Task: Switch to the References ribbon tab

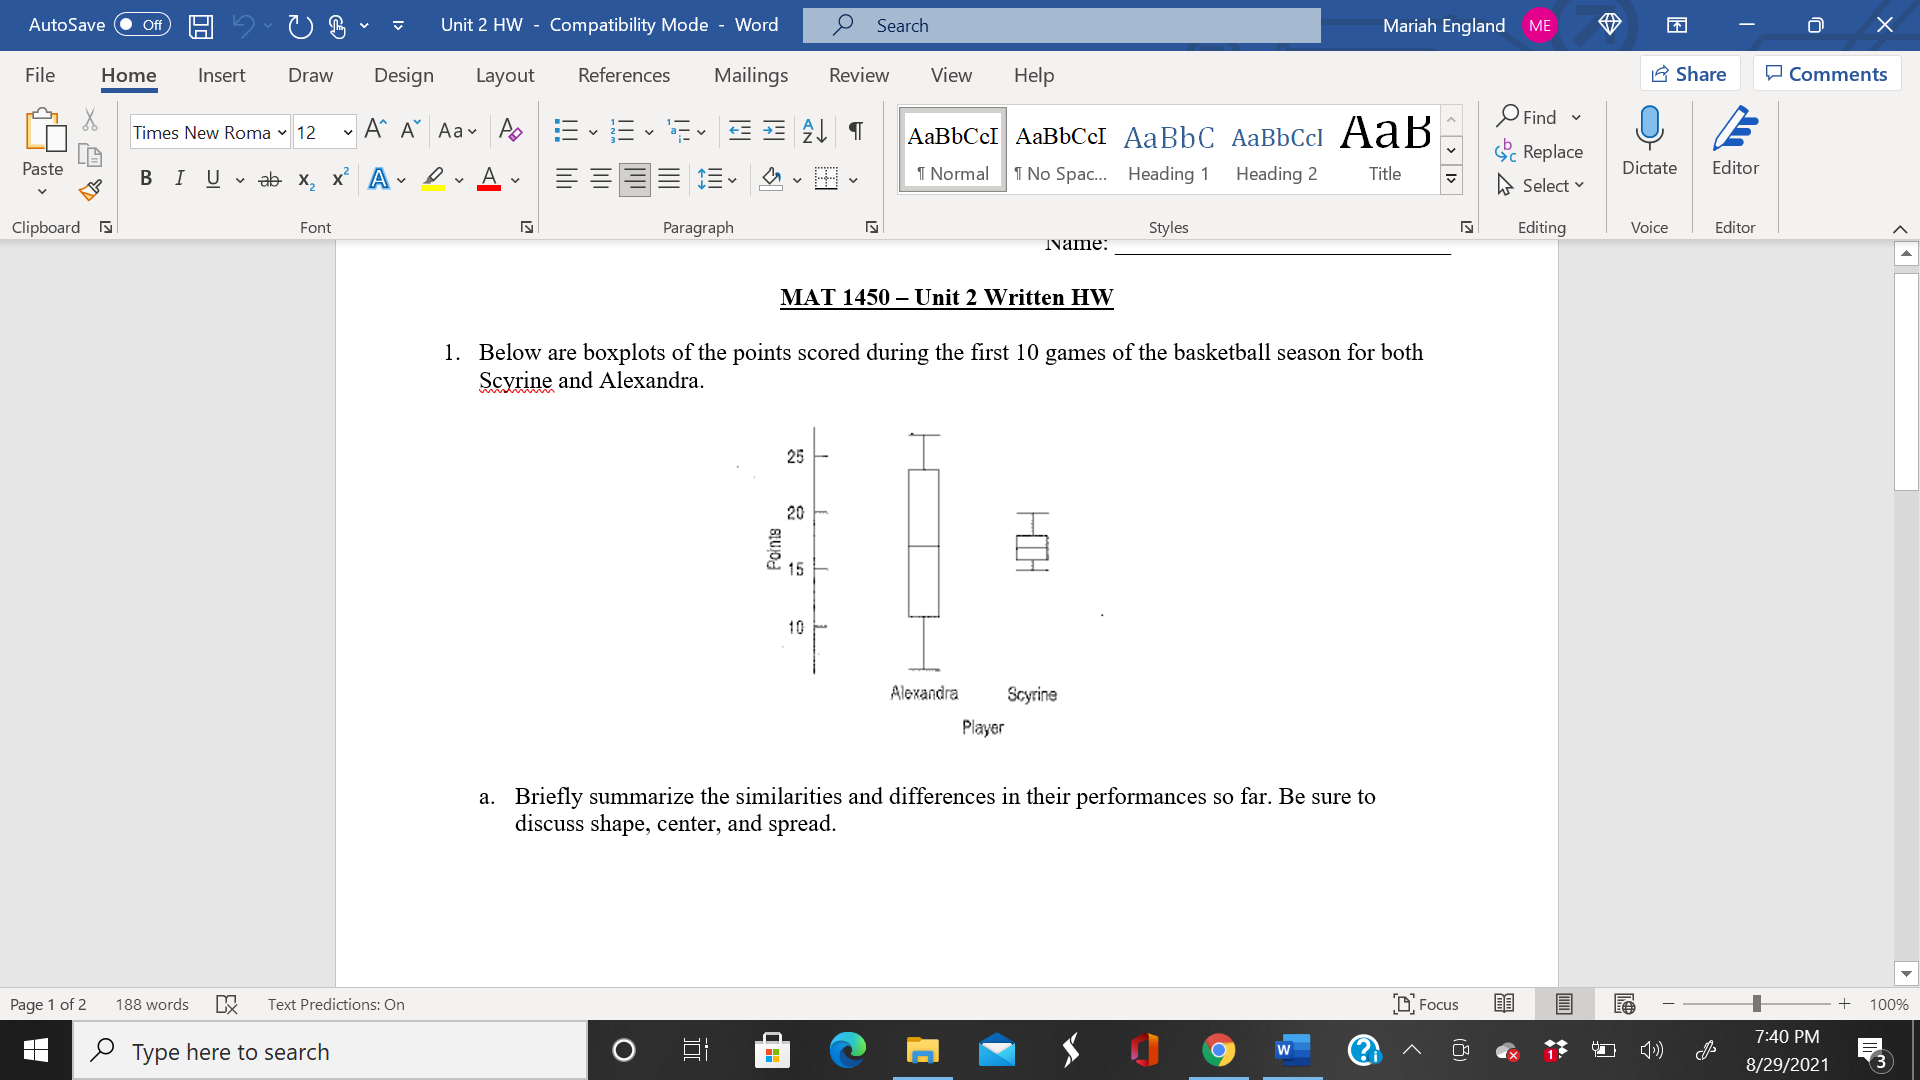Action: [624, 75]
